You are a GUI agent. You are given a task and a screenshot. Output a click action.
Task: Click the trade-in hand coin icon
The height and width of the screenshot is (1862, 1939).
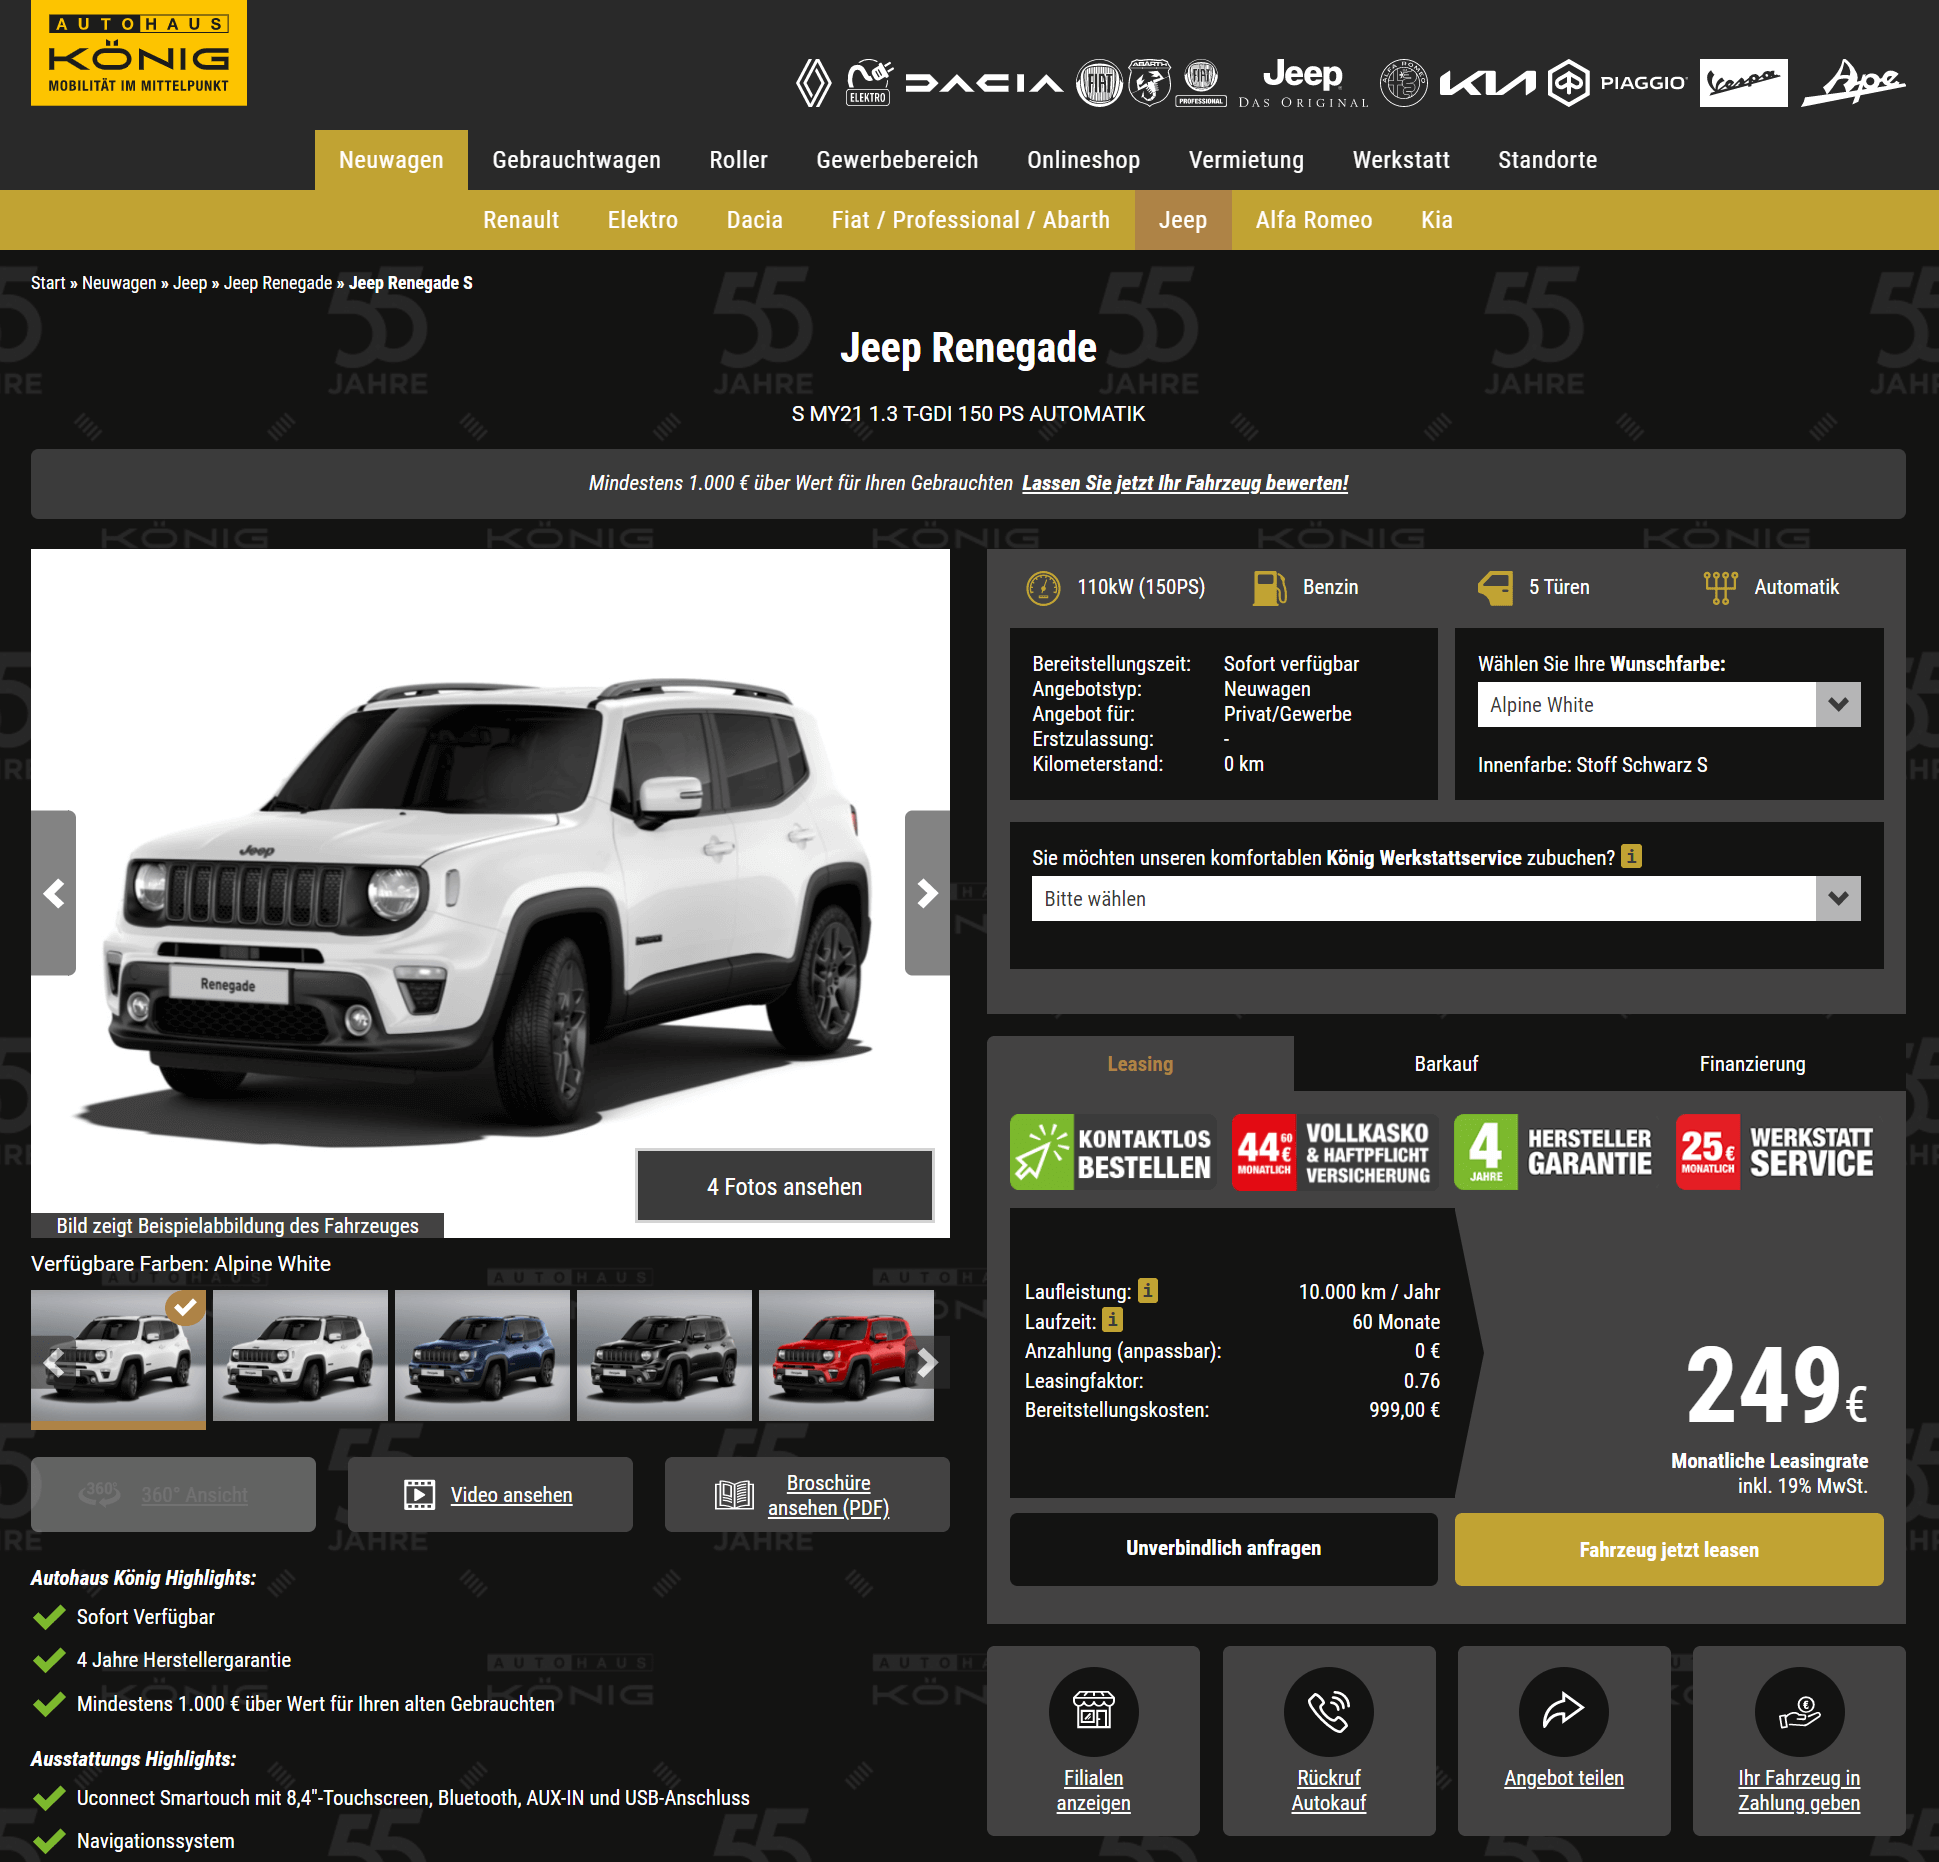[1799, 1711]
